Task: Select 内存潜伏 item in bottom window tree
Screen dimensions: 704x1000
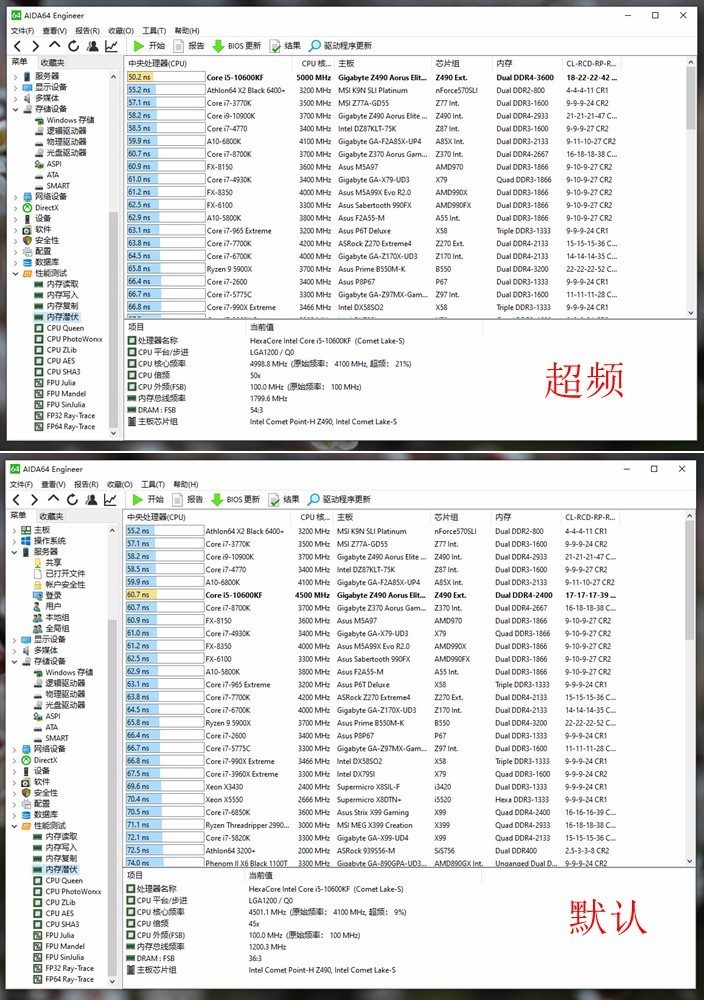Action: [61, 869]
